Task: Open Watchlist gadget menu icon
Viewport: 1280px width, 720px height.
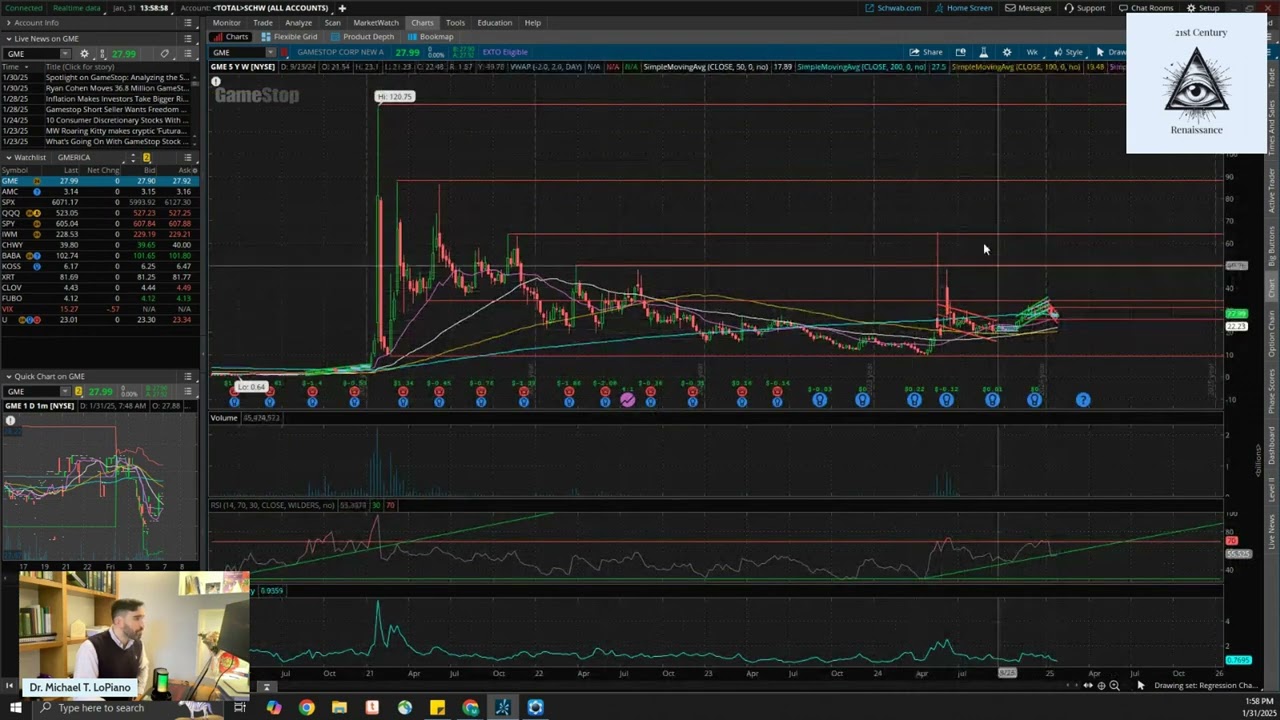Action: point(188,157)
